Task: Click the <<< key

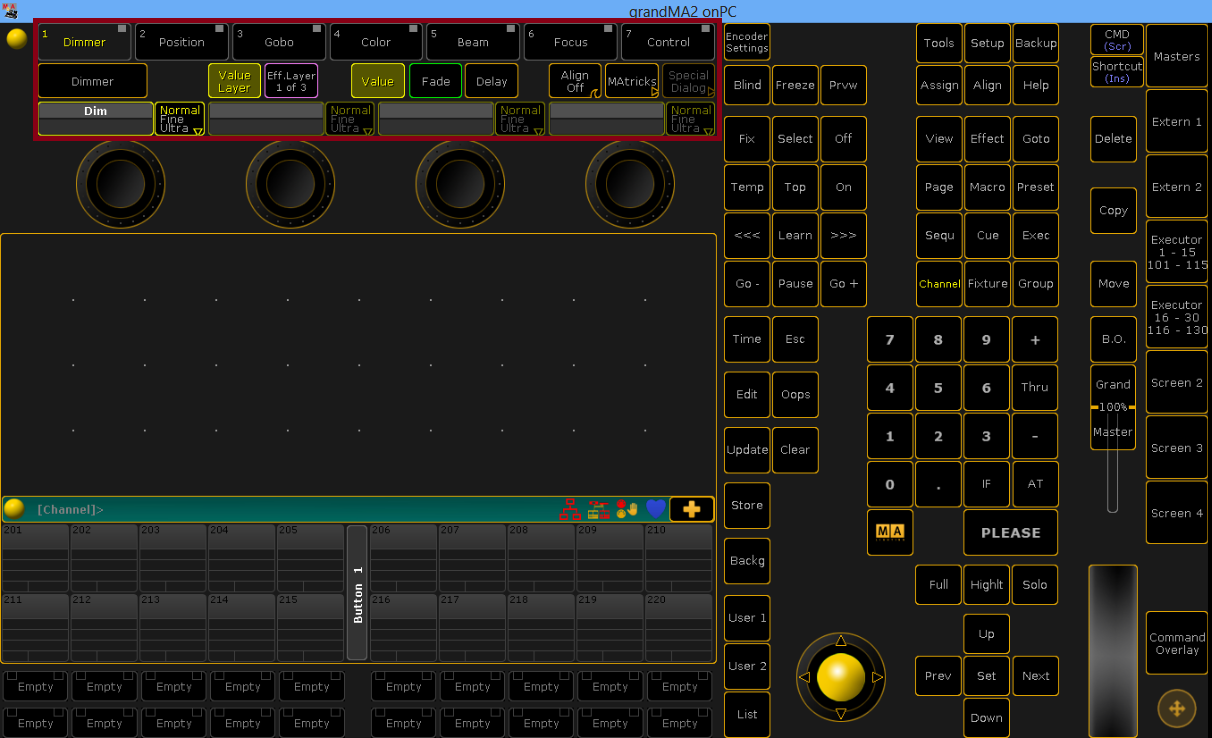Action: 747,235
